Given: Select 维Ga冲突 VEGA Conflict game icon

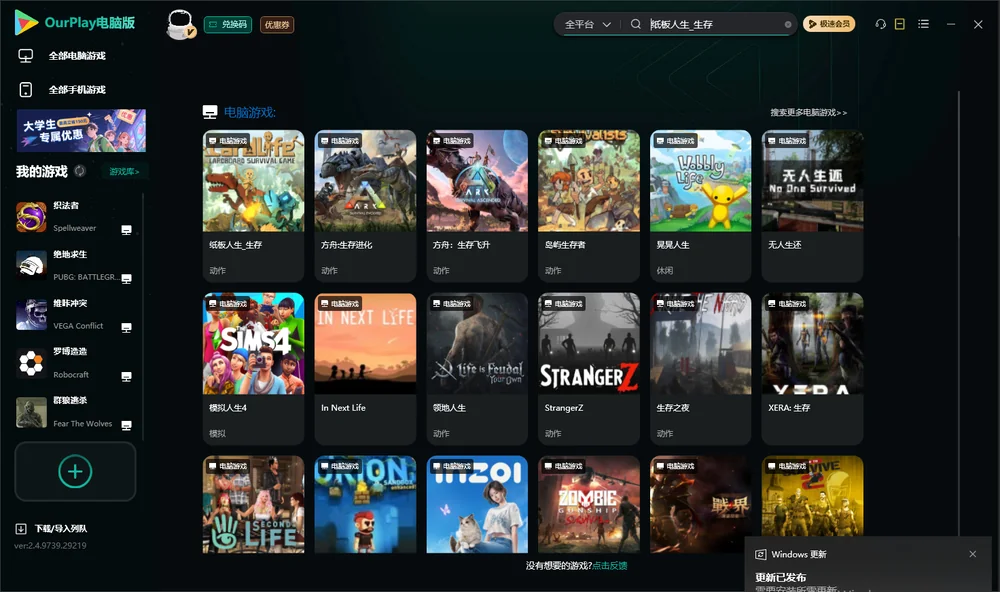Looking at the screenshot, I should coord(31,314).
